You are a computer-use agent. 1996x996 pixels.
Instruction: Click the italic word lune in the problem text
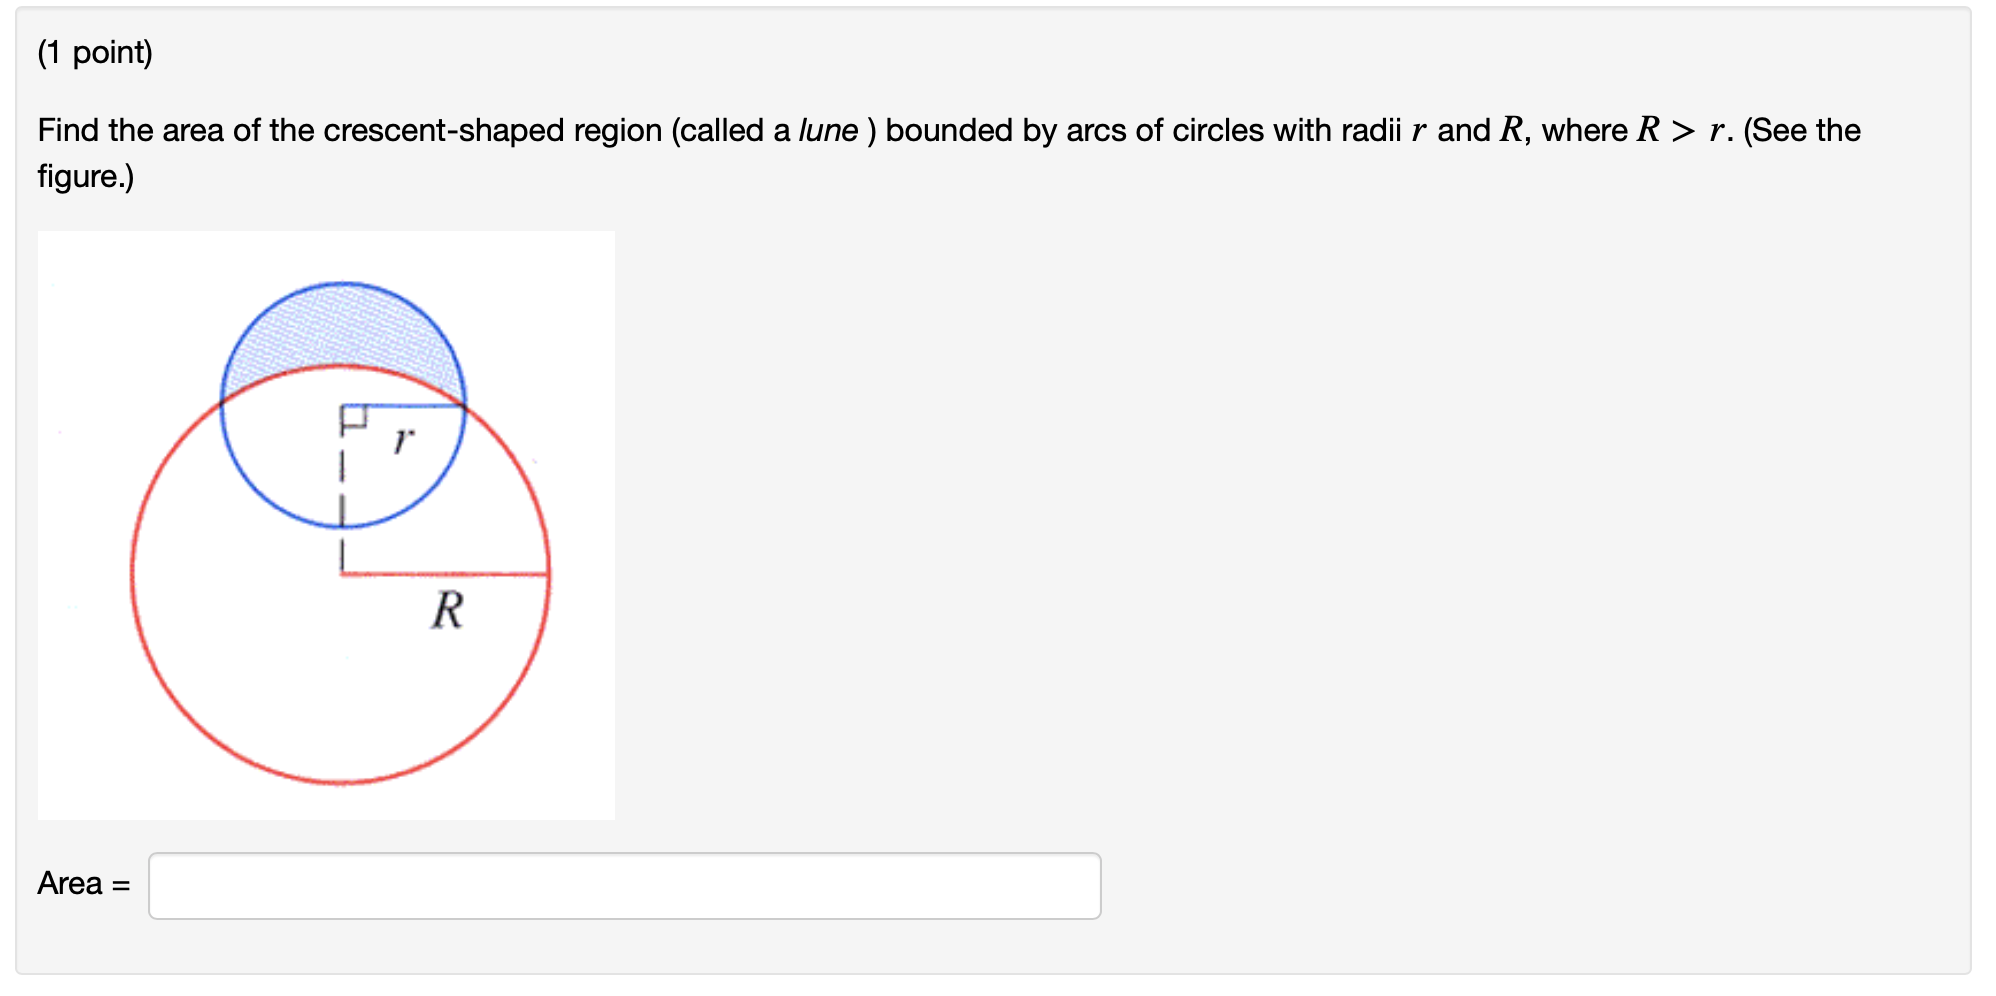click(828, 130)
